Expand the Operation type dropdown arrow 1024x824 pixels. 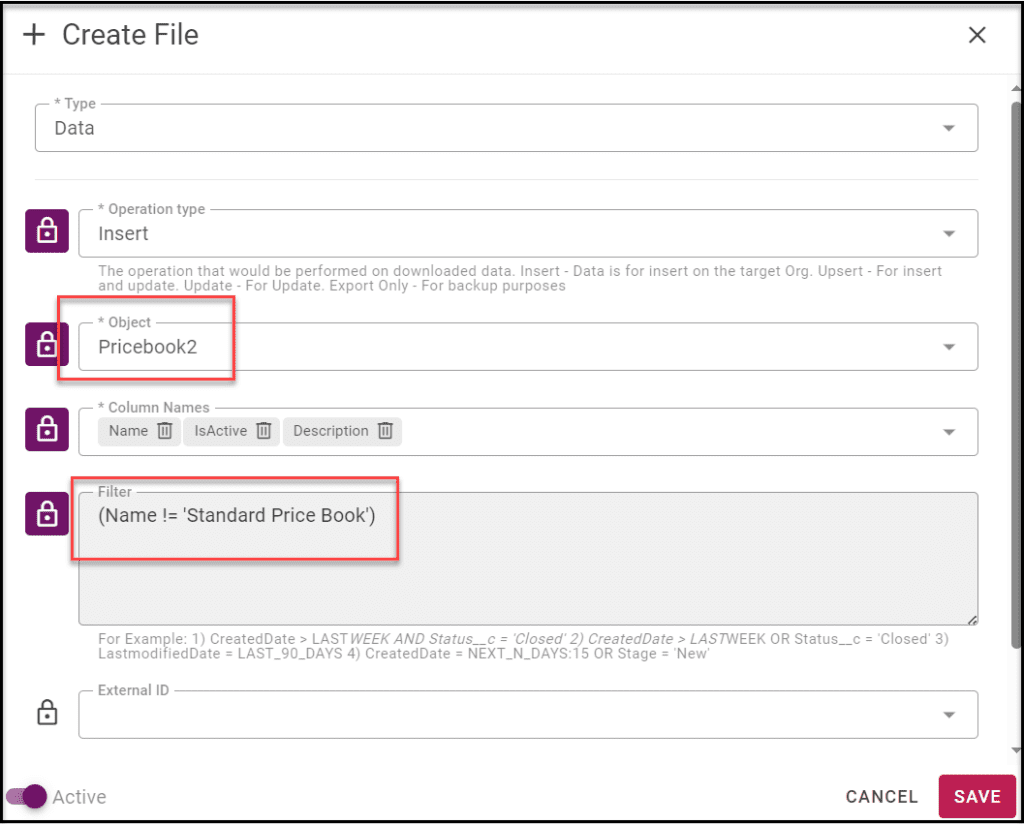pos(949,234)
